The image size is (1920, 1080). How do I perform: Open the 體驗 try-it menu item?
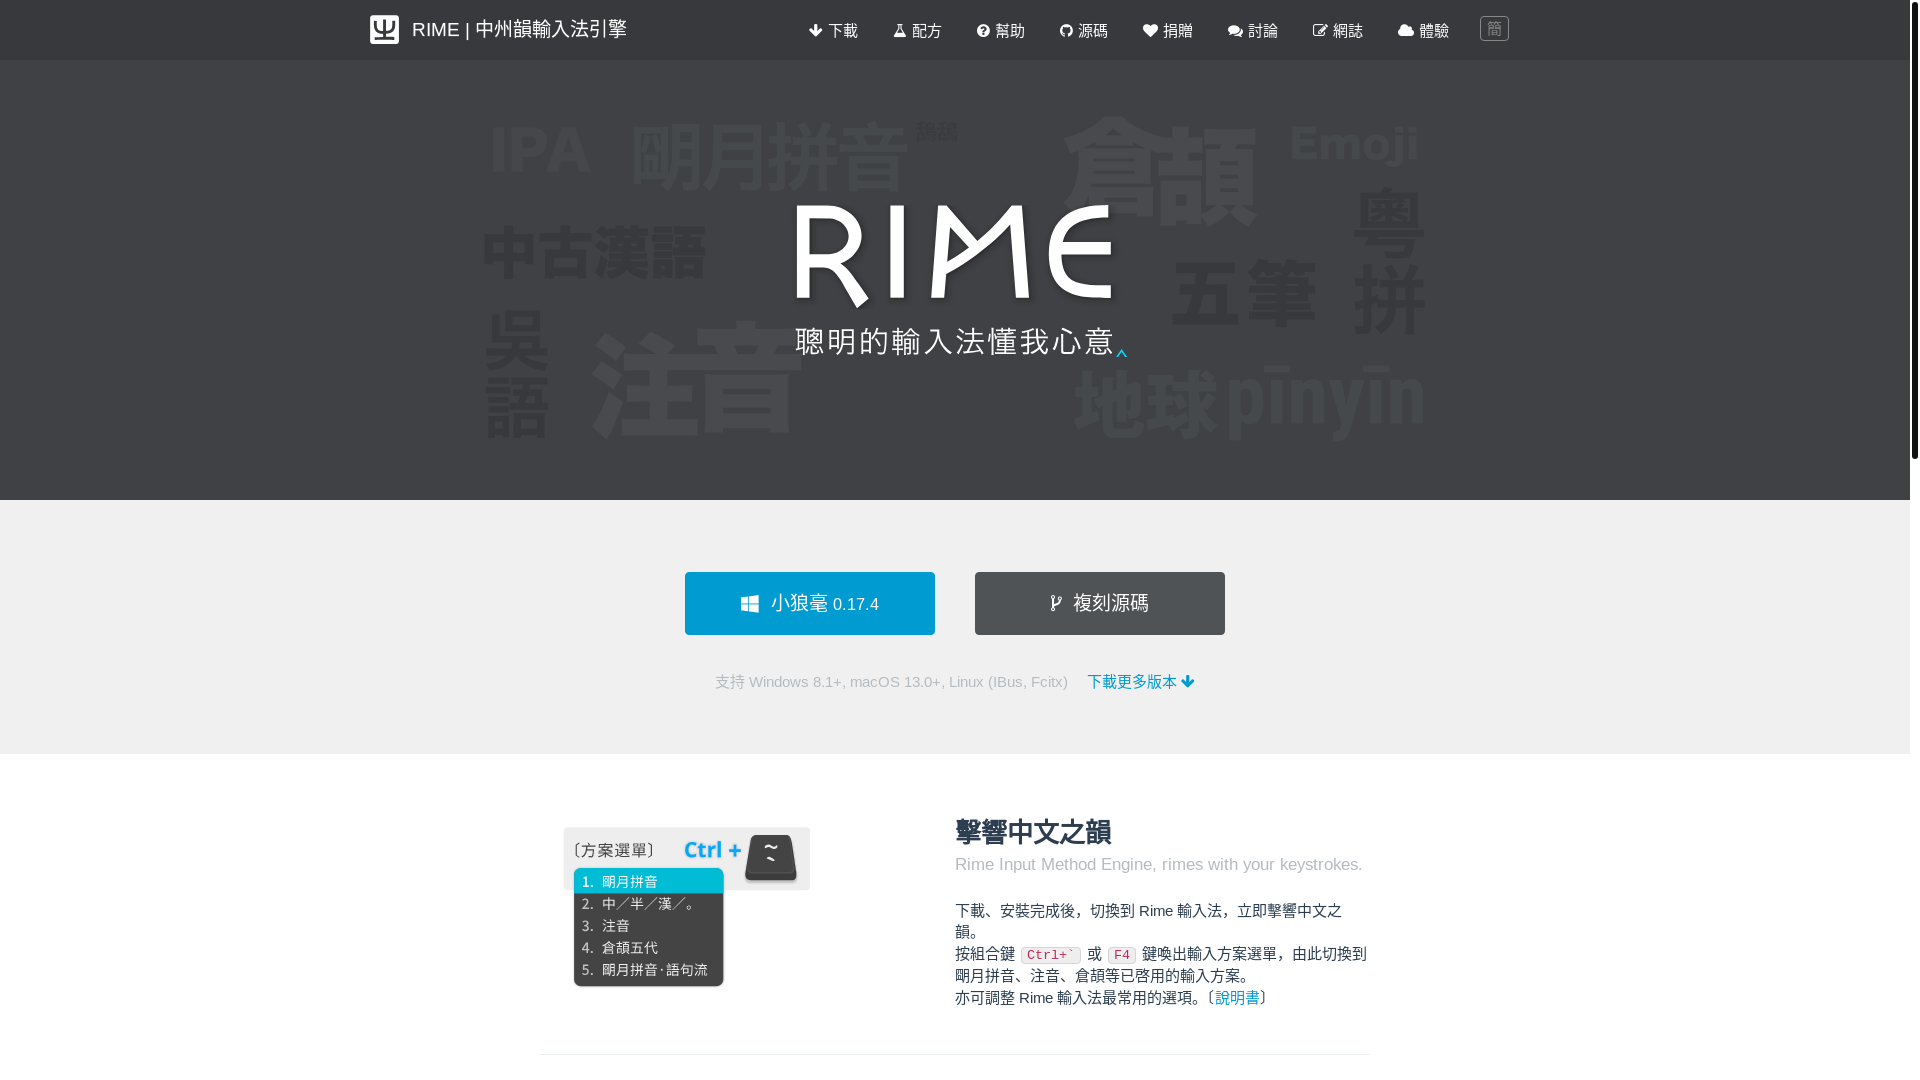[x=1423, y=30]
